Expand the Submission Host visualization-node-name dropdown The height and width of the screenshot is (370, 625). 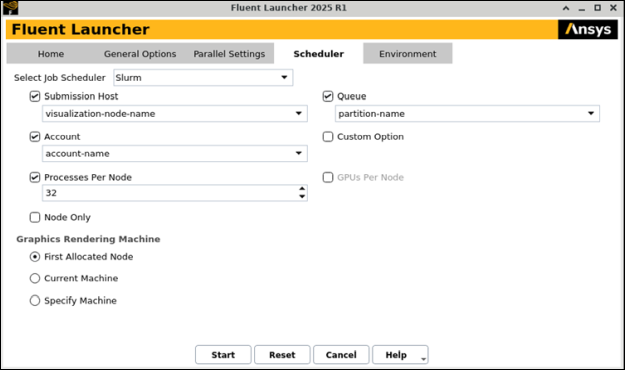click(175, 114)
